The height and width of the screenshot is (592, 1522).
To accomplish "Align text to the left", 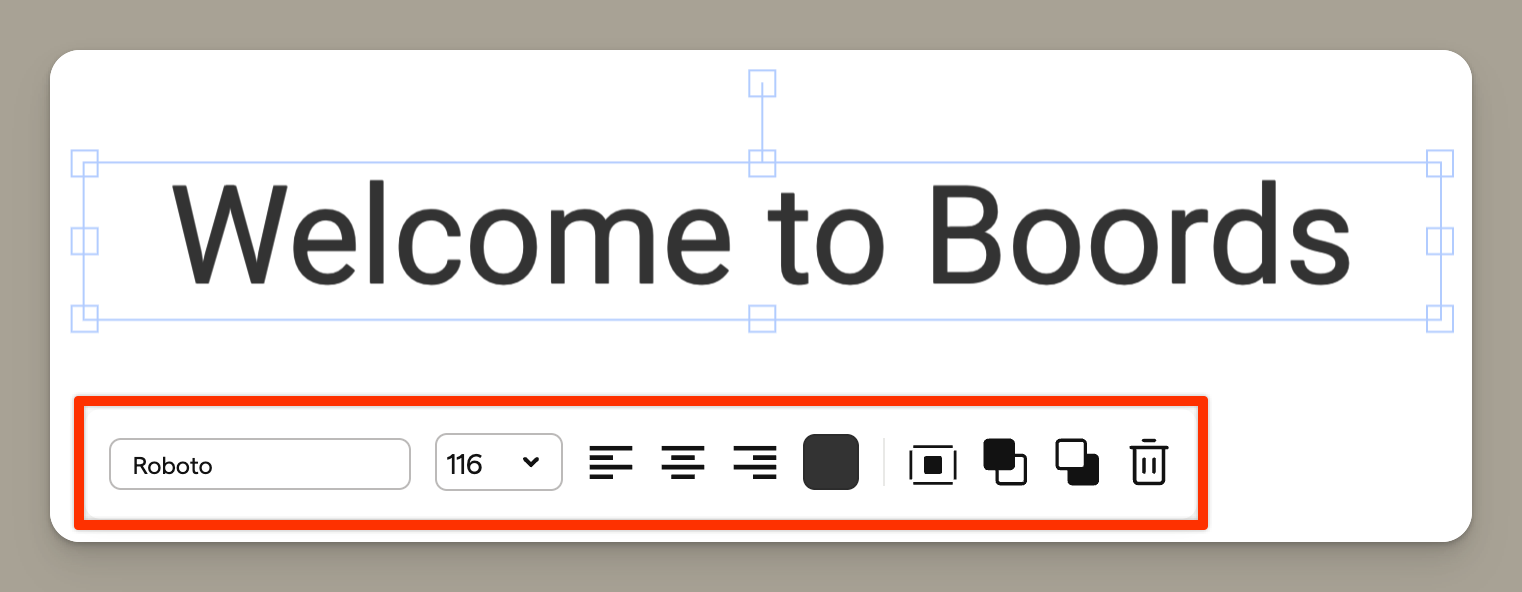I will click(x=611, y=462).
